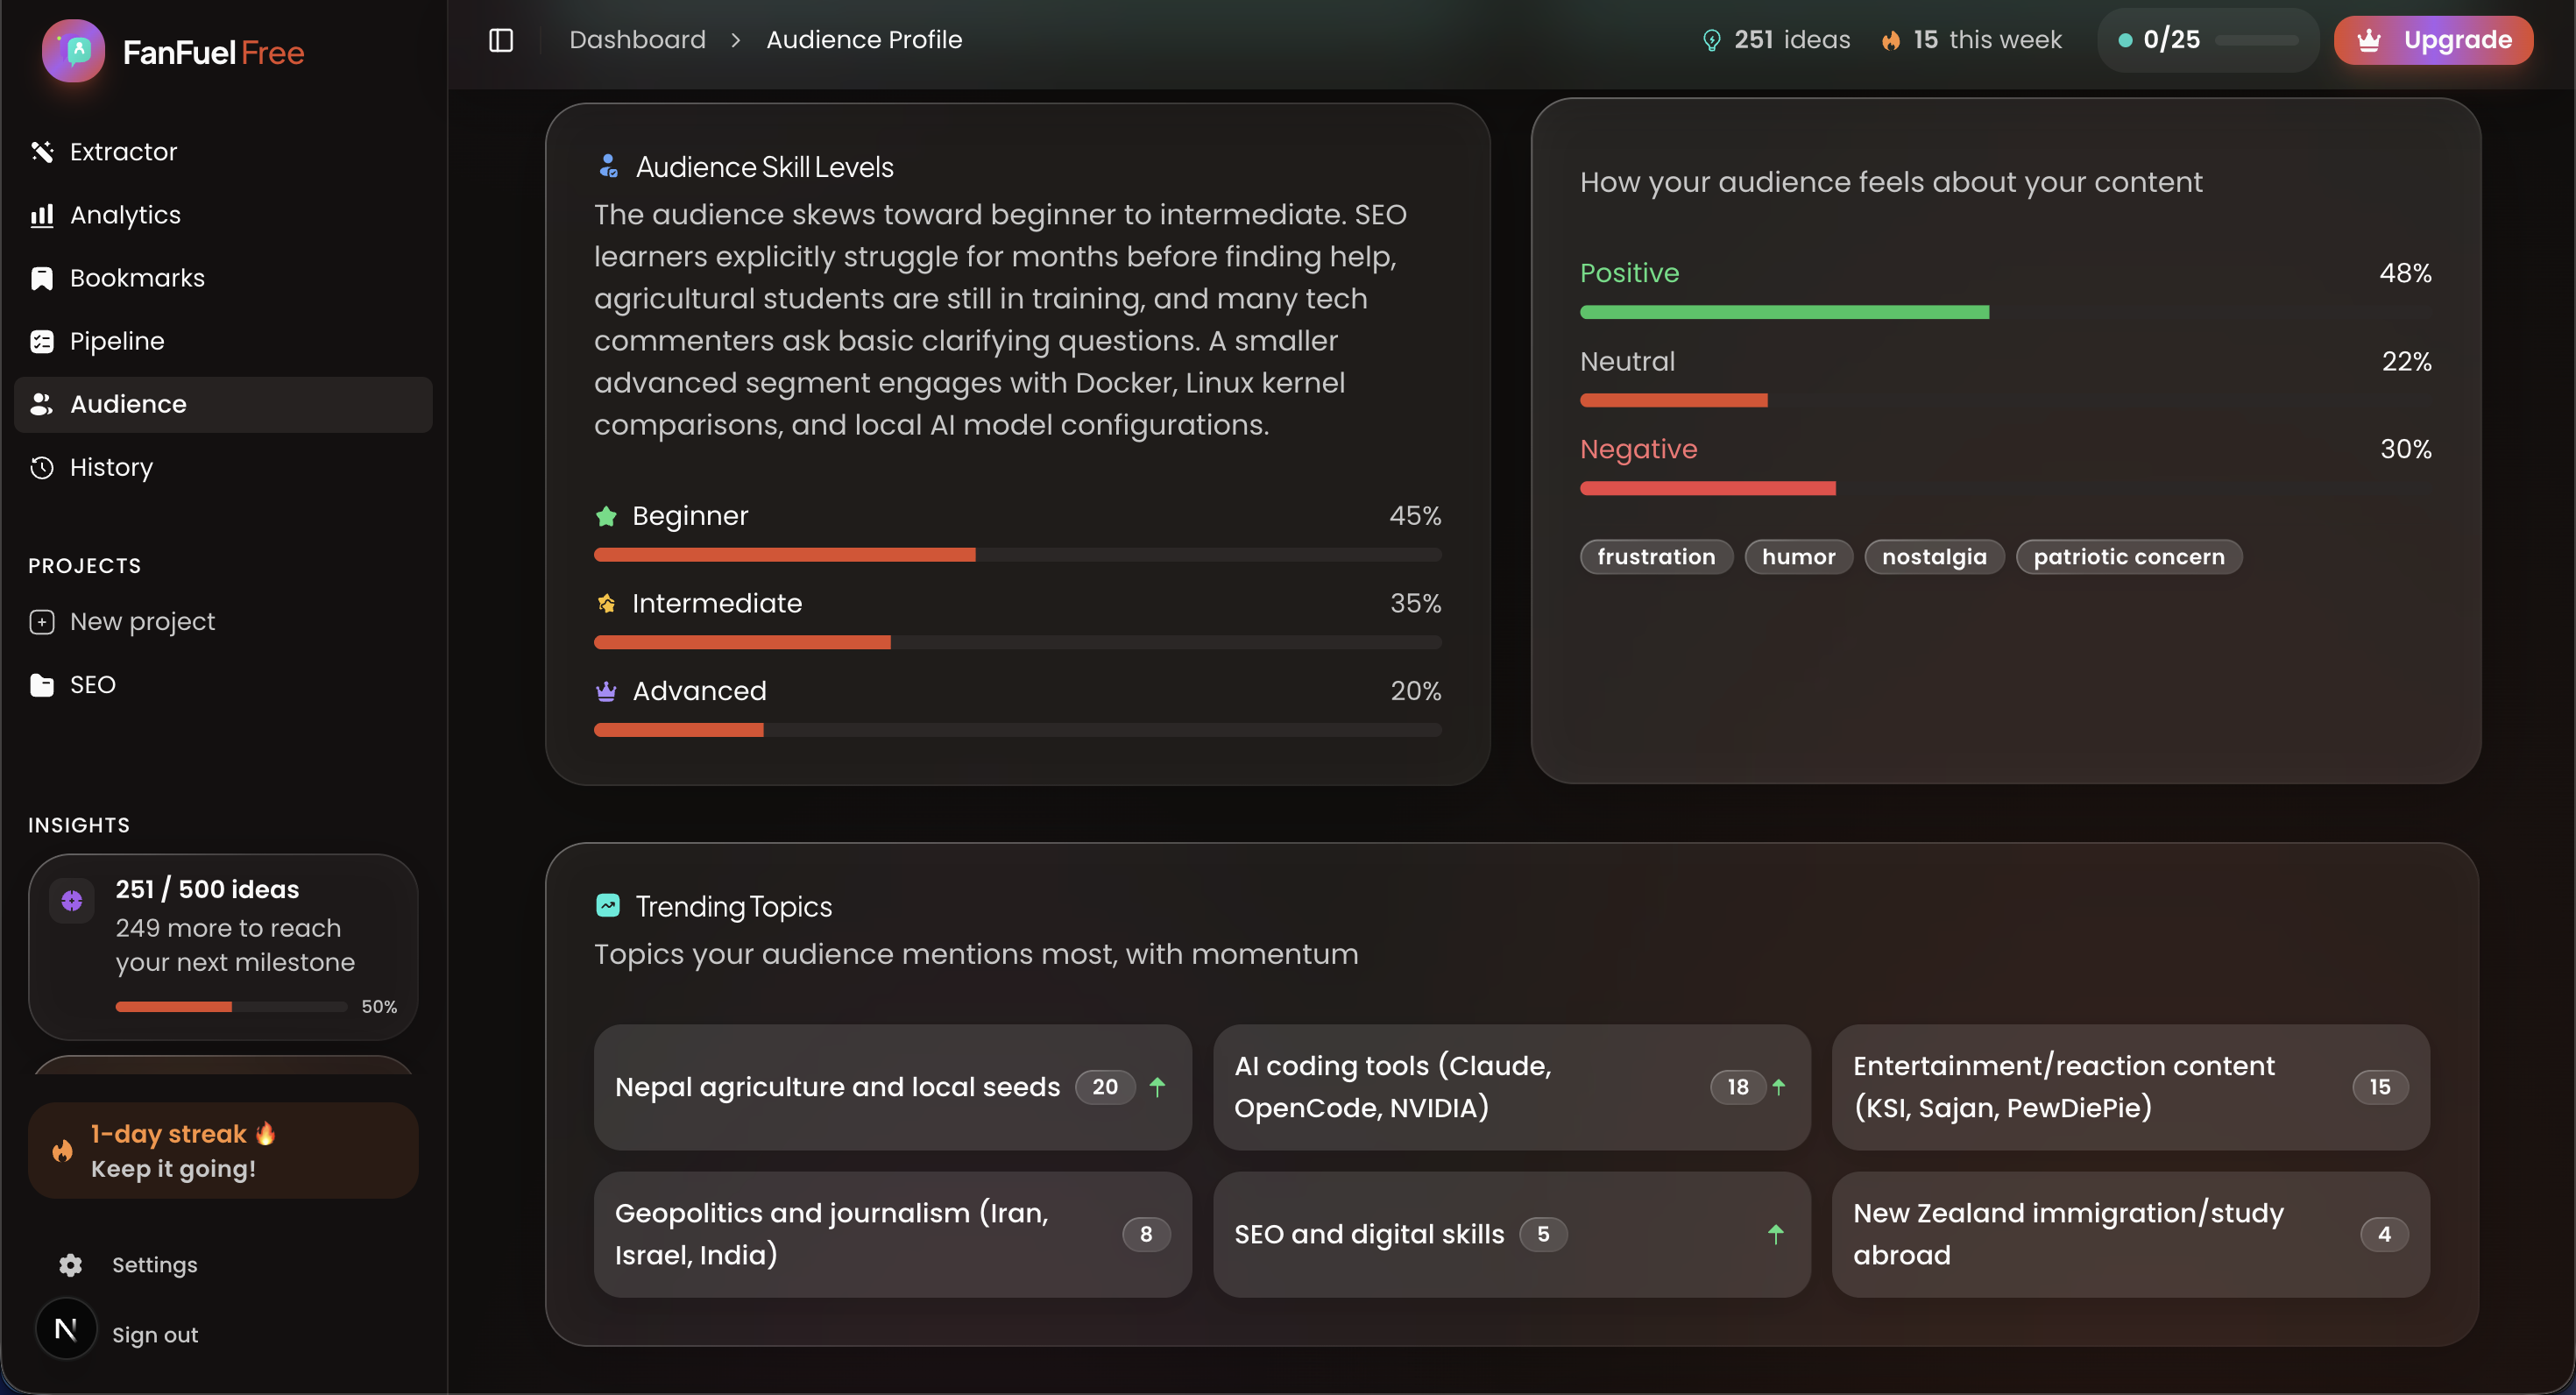This screenshot has height=1395, width=2576.
Task: Open the SEO project folder
Action: pos(92,684)
